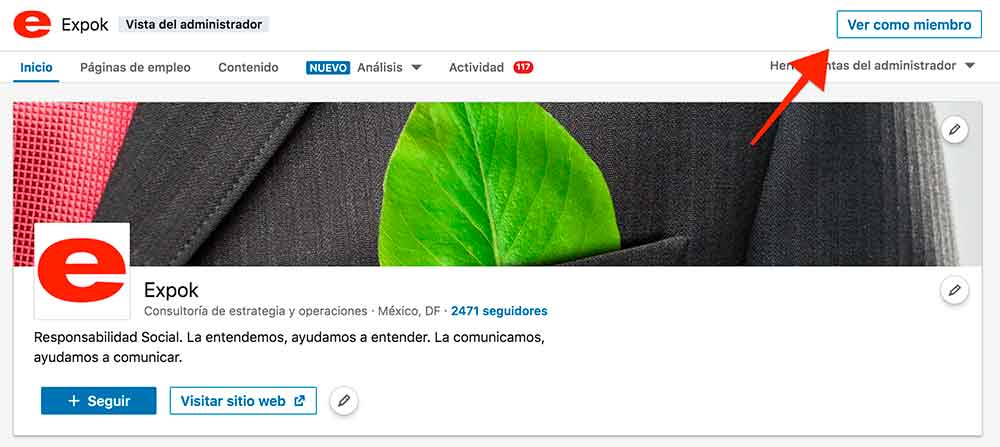Open the 2471 seguidores link

(499, 311)
